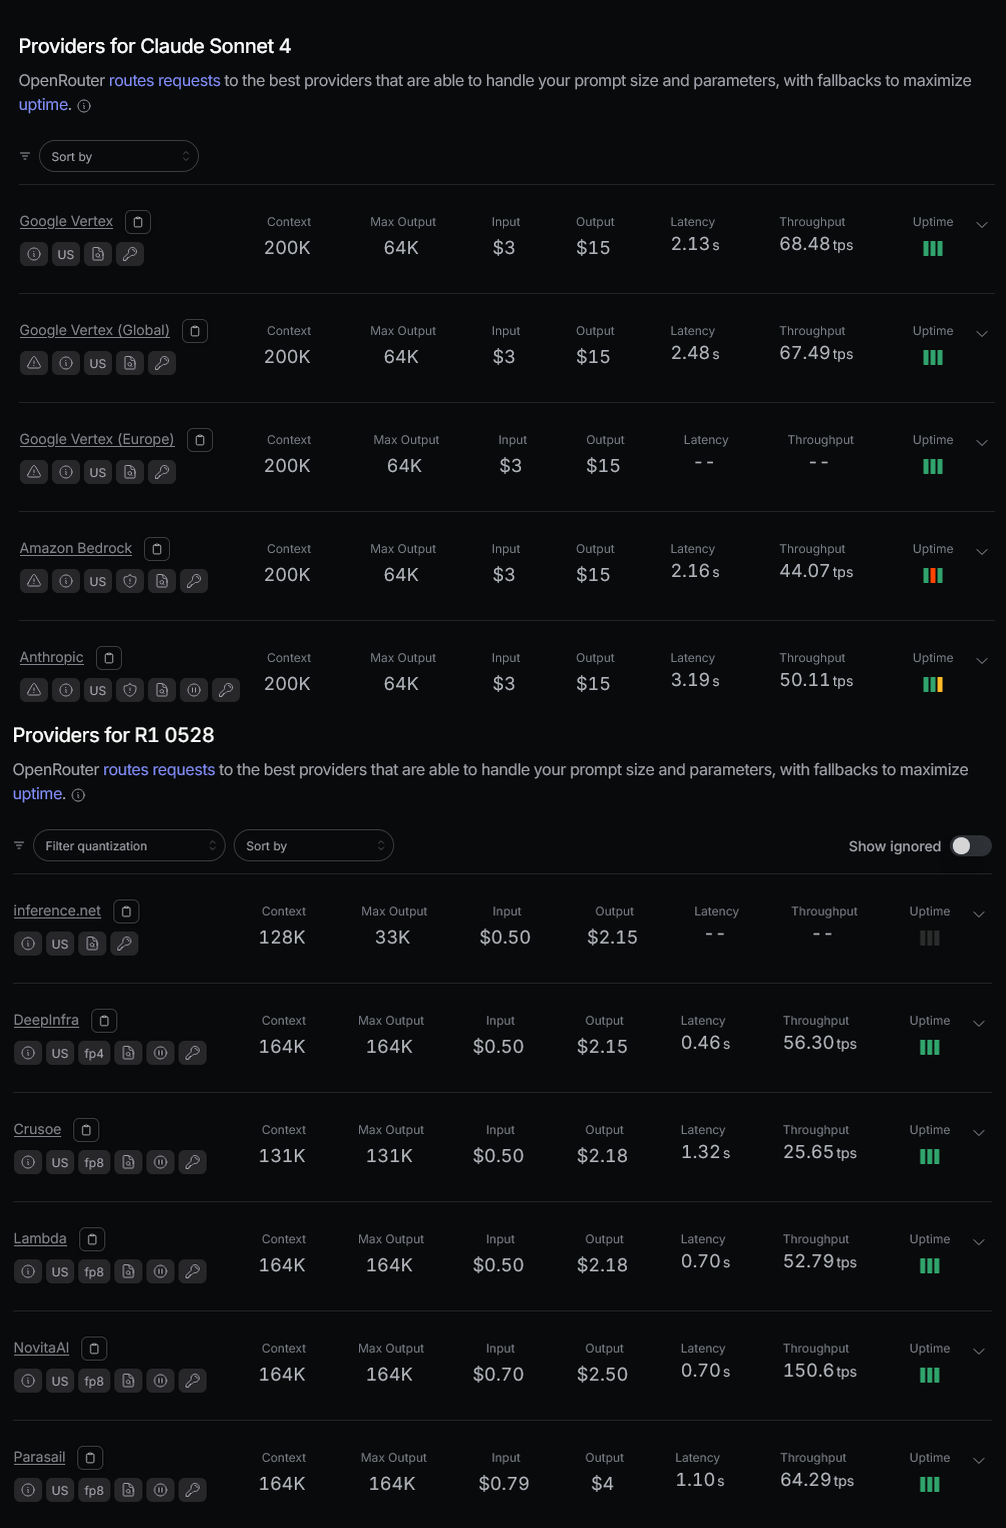This screenshot has width=1006, height=1528.
Task: Click the key icon in the Anthropic row
Action: 226,690
